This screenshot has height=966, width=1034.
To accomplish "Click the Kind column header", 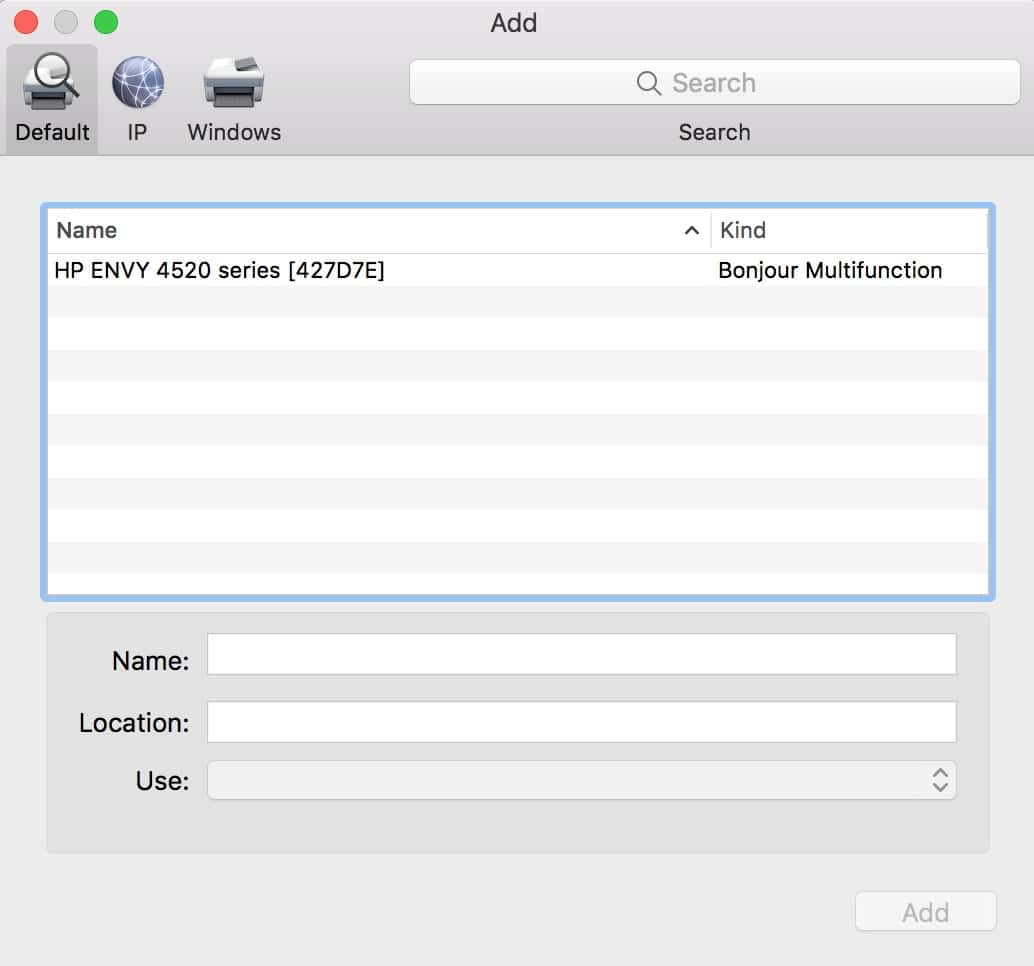I will coord(849,230).
